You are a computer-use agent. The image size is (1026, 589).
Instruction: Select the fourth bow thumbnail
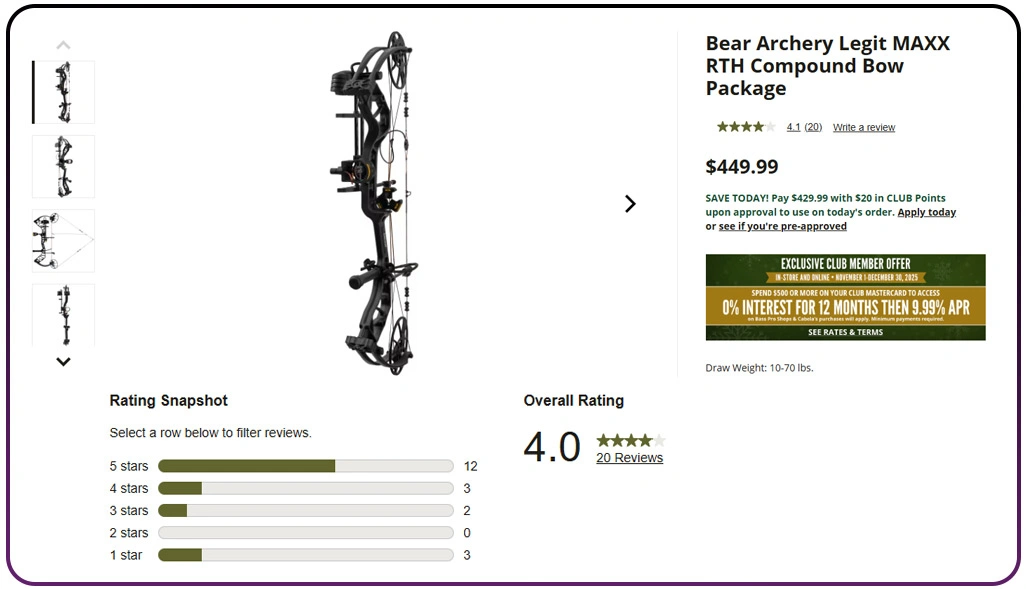coord(64,314)
